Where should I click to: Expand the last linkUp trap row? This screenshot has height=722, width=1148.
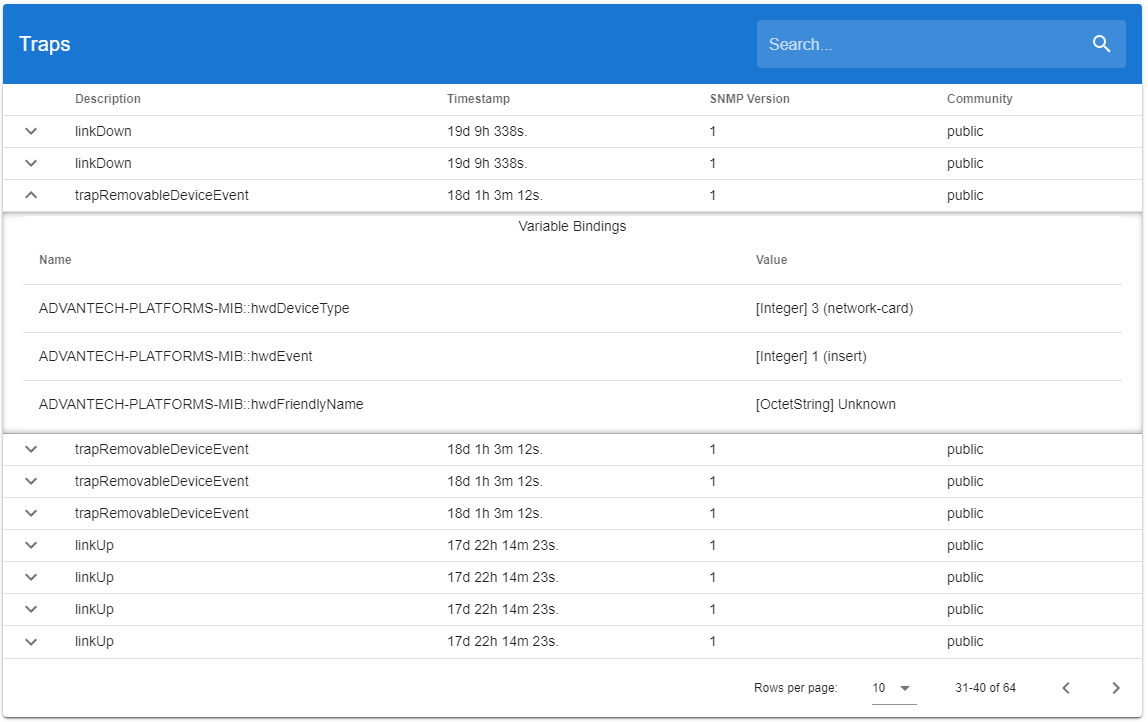point(31,641)
